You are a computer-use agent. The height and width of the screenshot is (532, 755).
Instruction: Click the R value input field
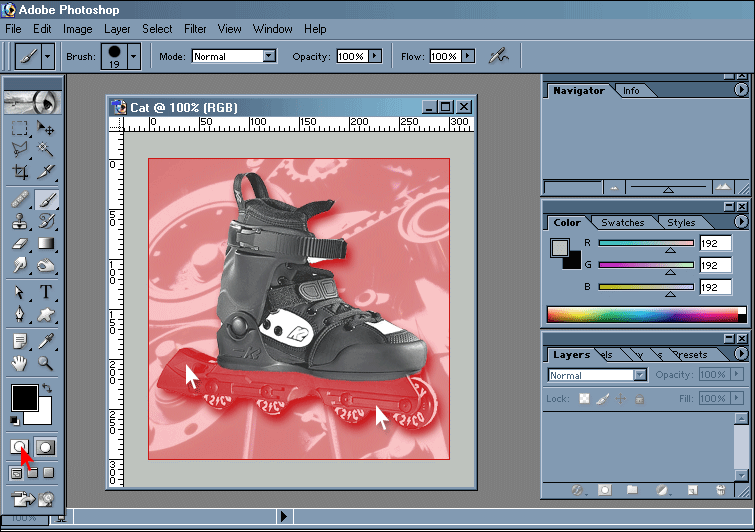[715, 243]
